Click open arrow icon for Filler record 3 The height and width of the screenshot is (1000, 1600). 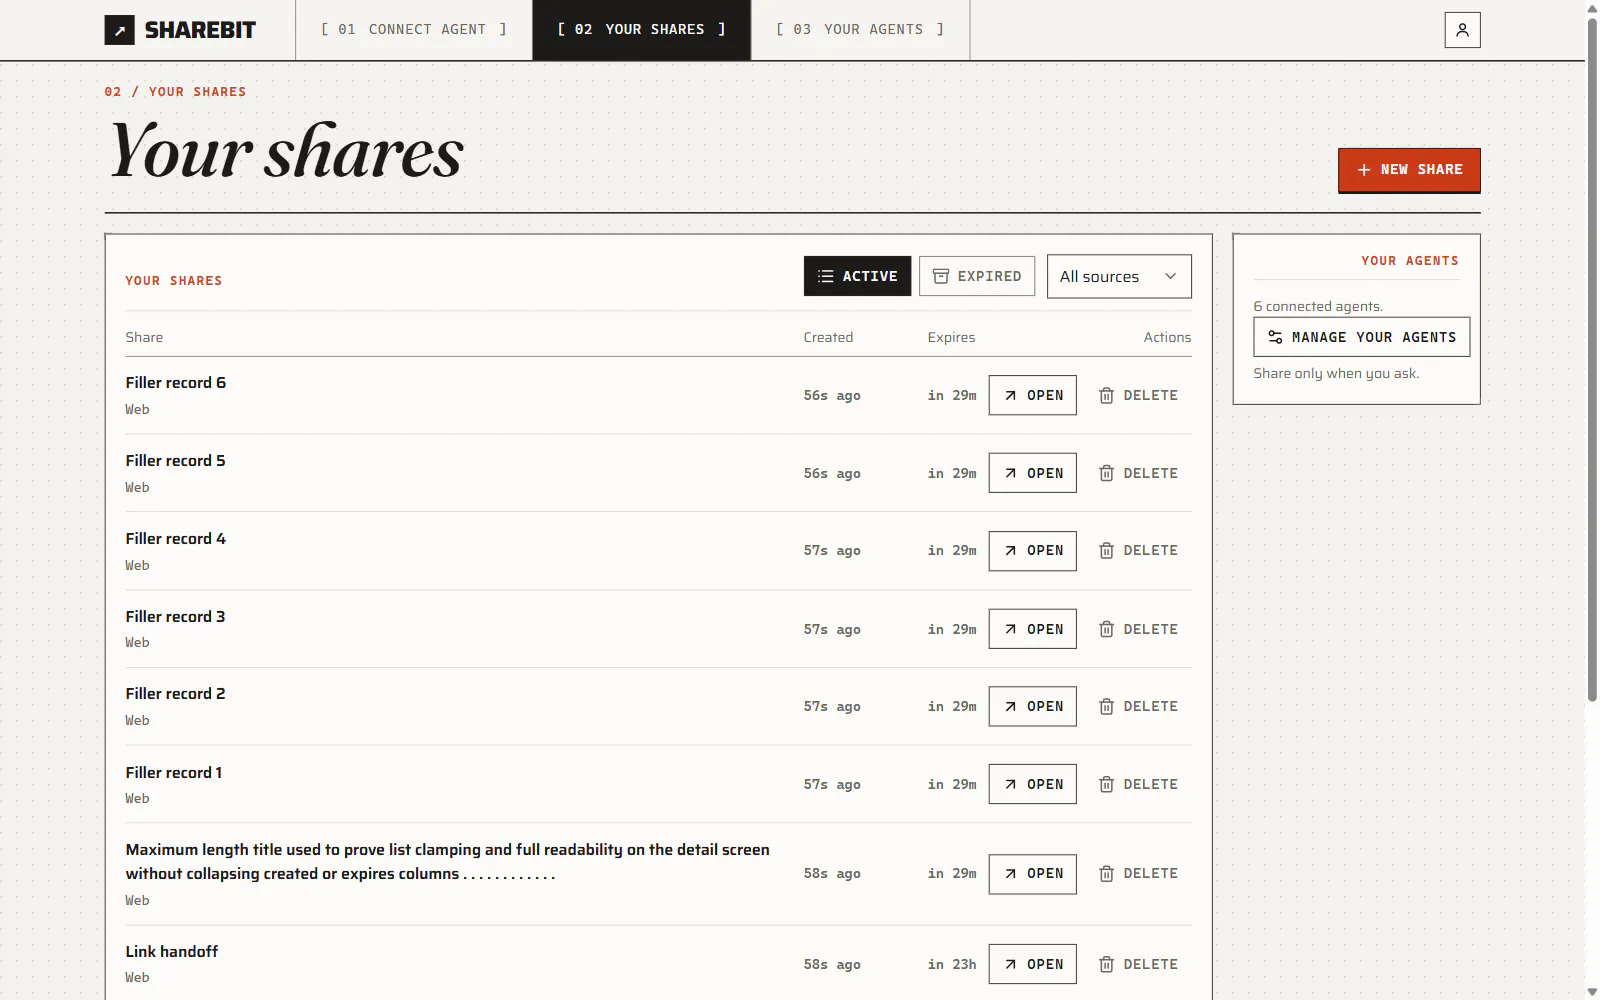tap(1011, 629)
